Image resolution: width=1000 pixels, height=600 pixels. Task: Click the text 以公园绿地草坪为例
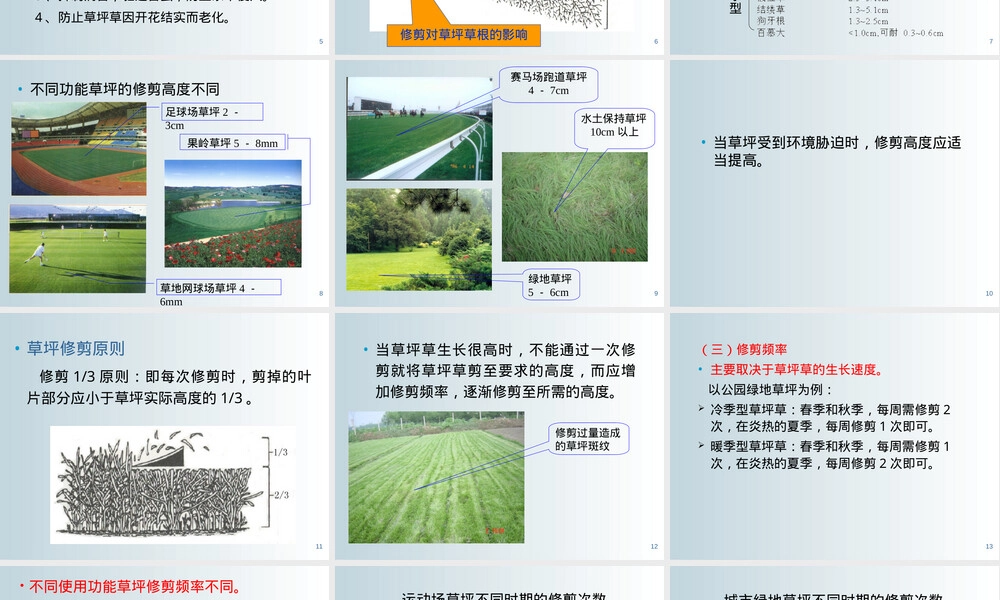tap(770, 389)
